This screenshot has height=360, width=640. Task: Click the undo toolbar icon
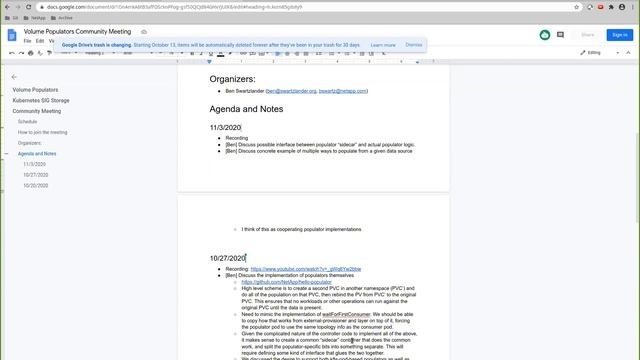(11, 53)
